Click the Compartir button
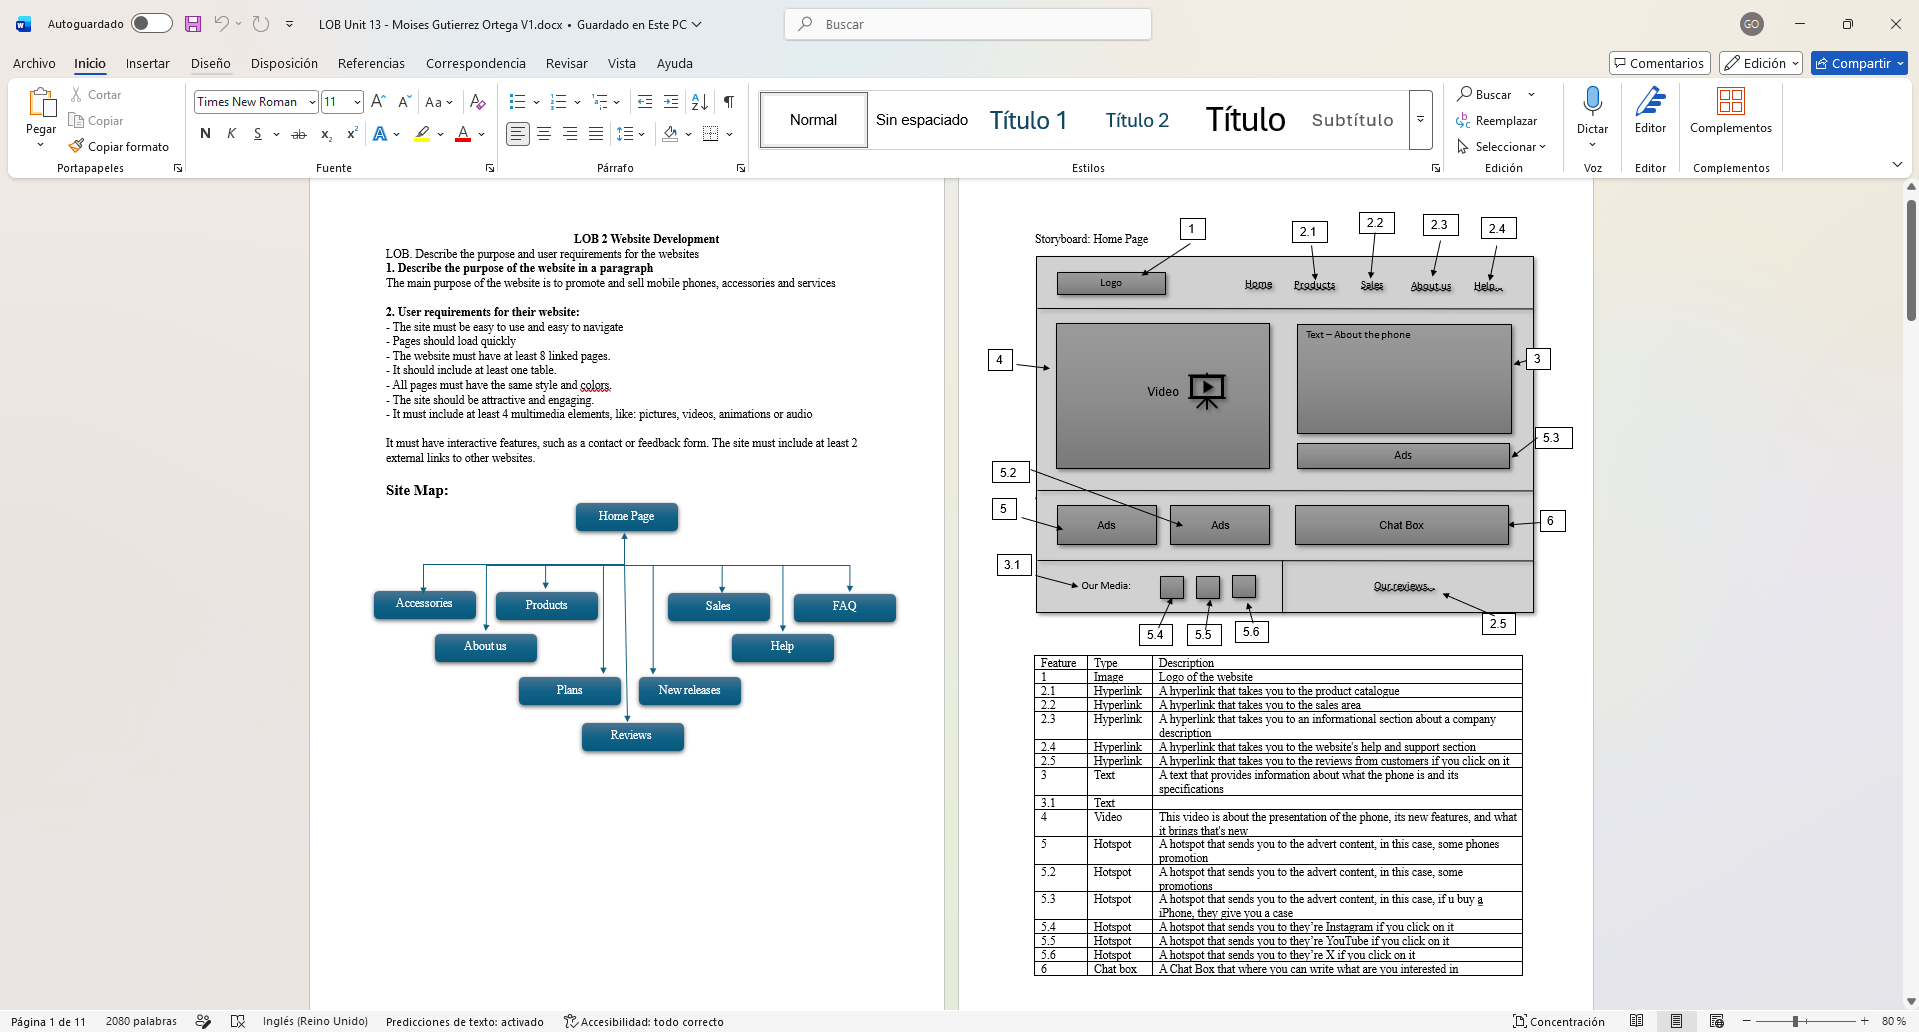Image resolution: width=1919 pixels, height=1032 pixels. [1859, 63]
